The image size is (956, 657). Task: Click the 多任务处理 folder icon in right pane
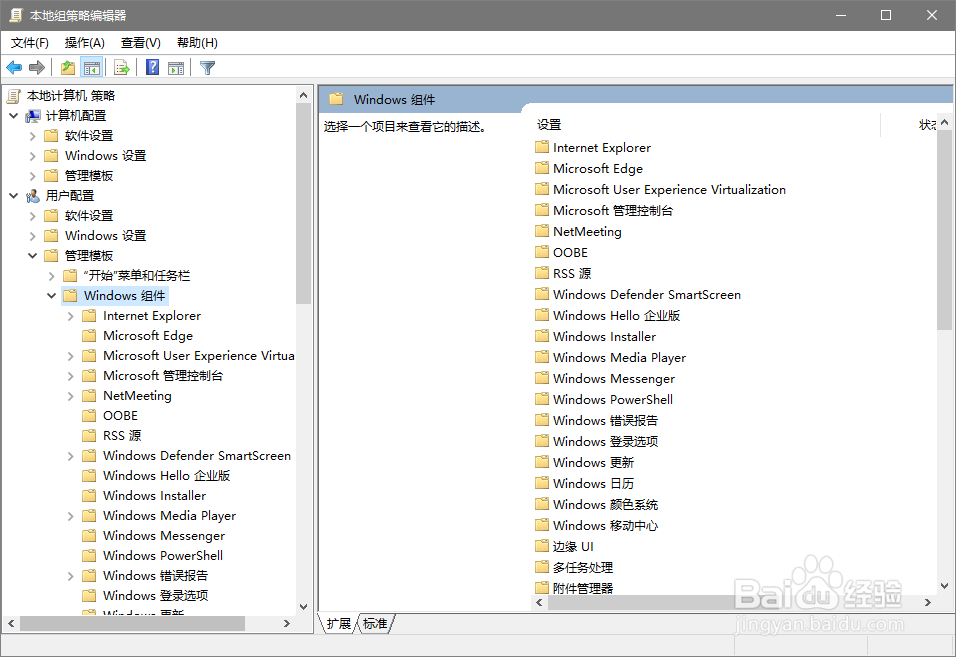(x=542, y=567)
